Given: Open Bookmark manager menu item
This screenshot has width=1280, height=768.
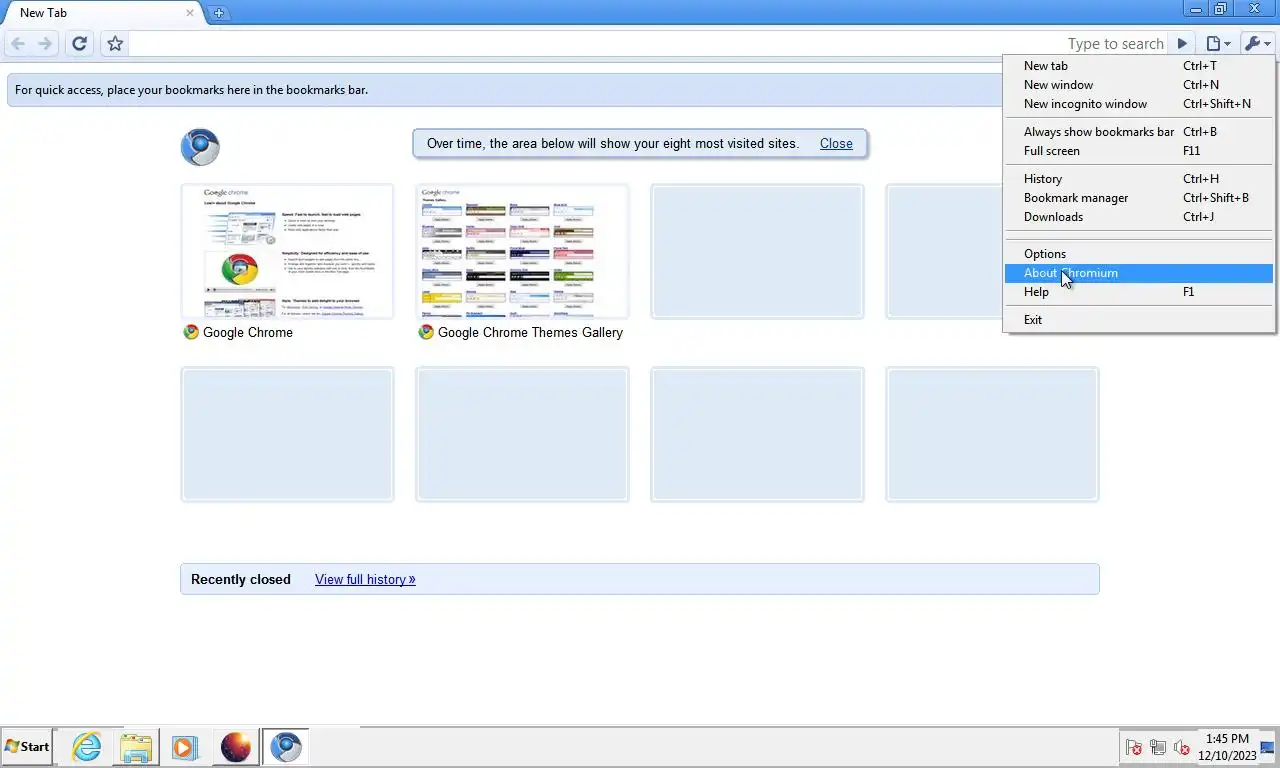Looking at the screenshot, I should [1139, 198].
